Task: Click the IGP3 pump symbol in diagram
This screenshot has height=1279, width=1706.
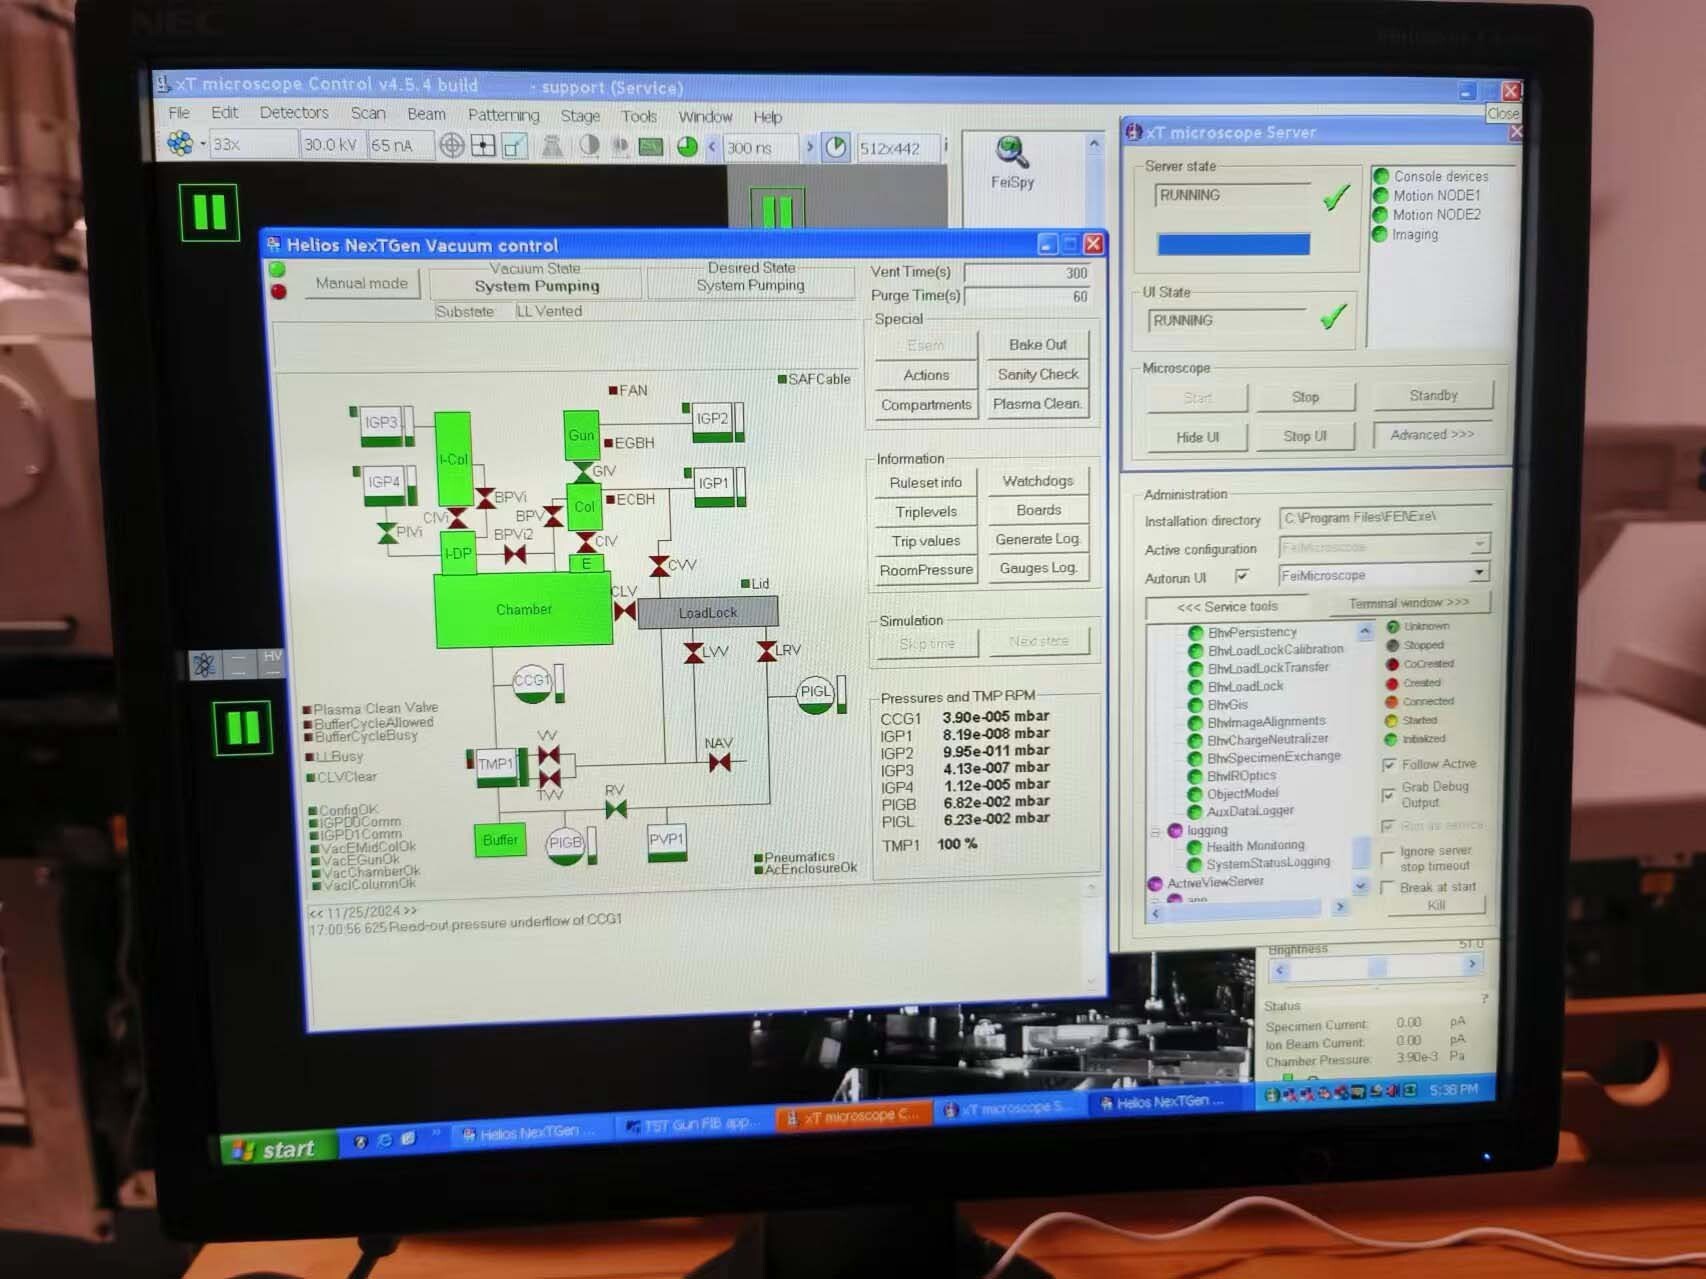Action: (x=381, y=425)
